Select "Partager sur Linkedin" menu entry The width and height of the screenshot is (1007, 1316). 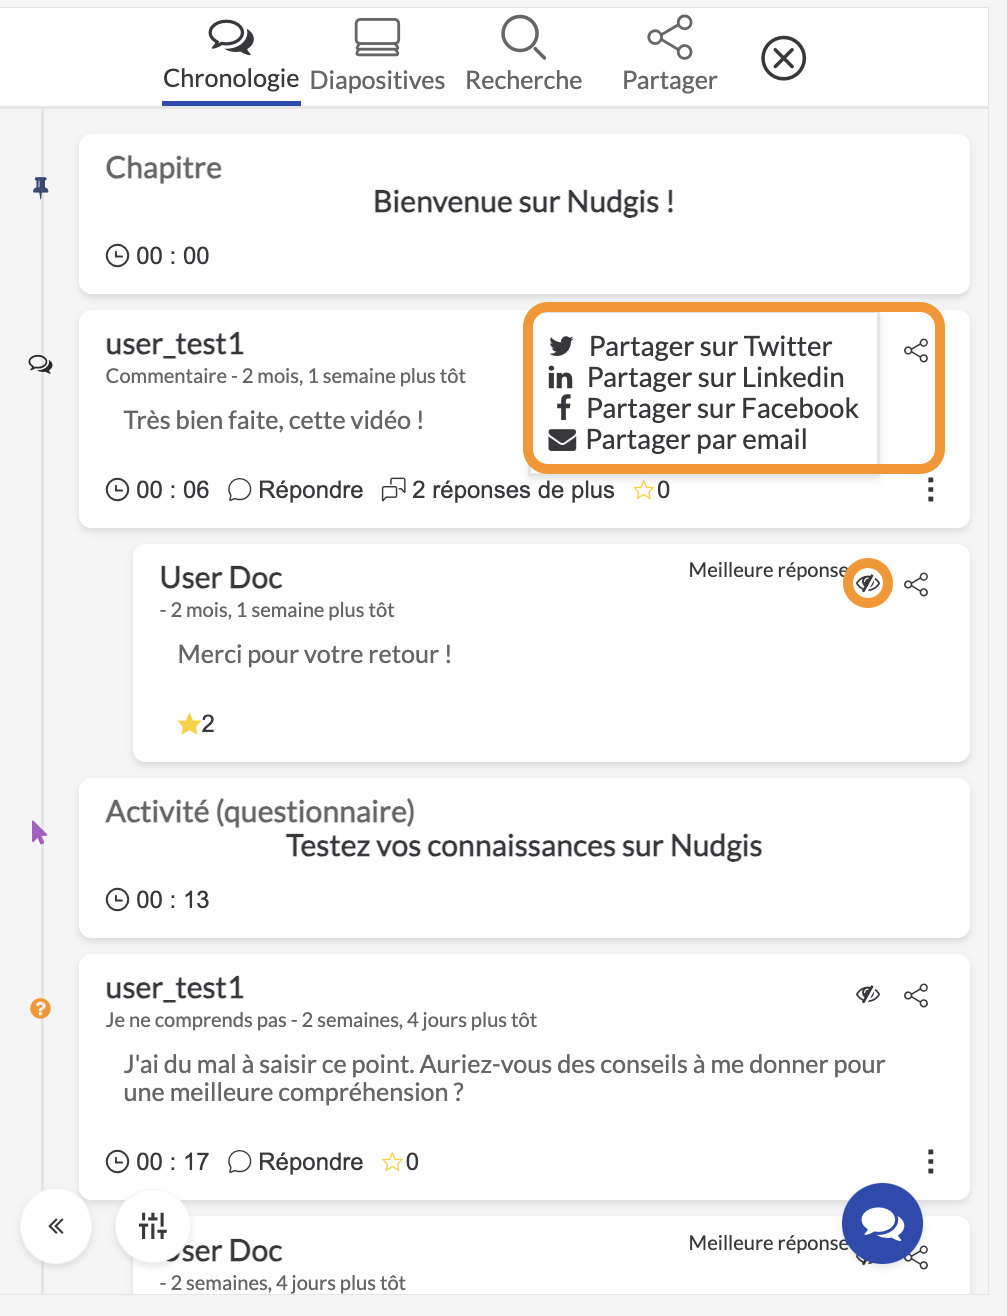coord(696,378)
